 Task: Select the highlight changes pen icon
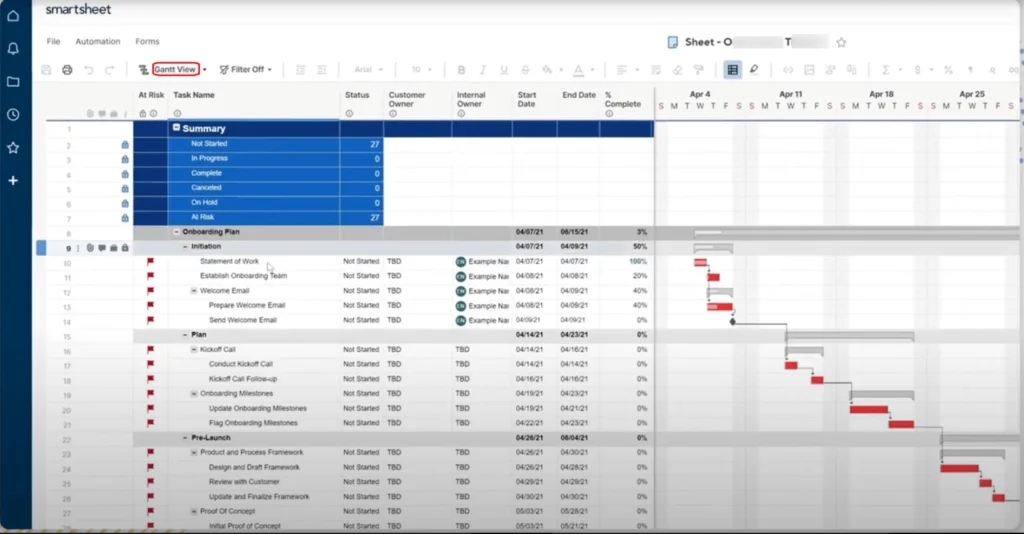(754, 70)
